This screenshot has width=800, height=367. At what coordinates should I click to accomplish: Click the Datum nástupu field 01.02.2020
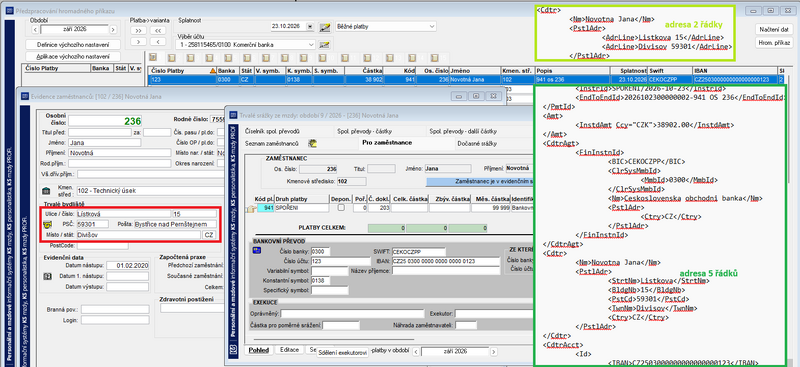(x=128, y=265)
